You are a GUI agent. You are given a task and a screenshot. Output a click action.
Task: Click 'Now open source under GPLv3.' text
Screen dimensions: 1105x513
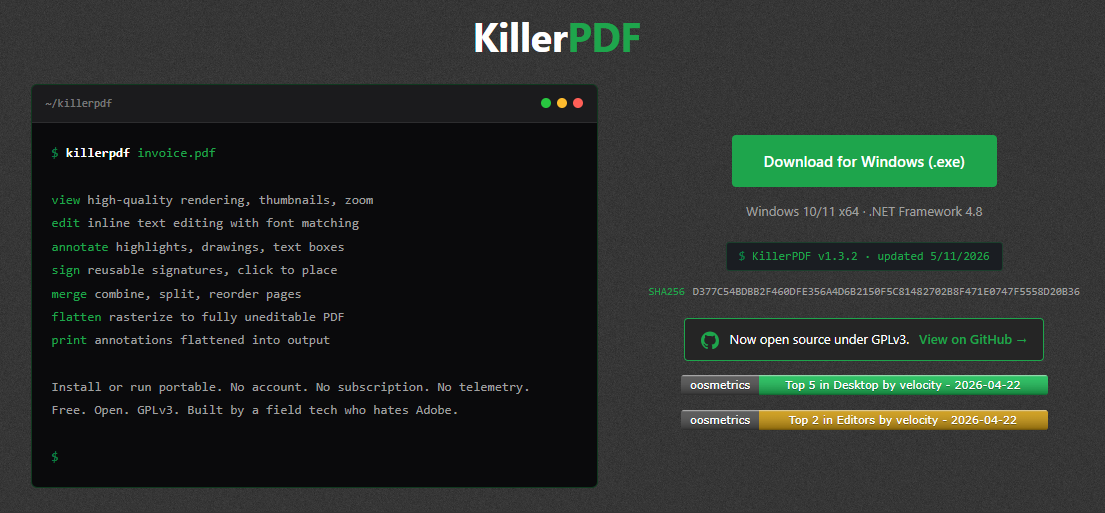pos(820,340)
